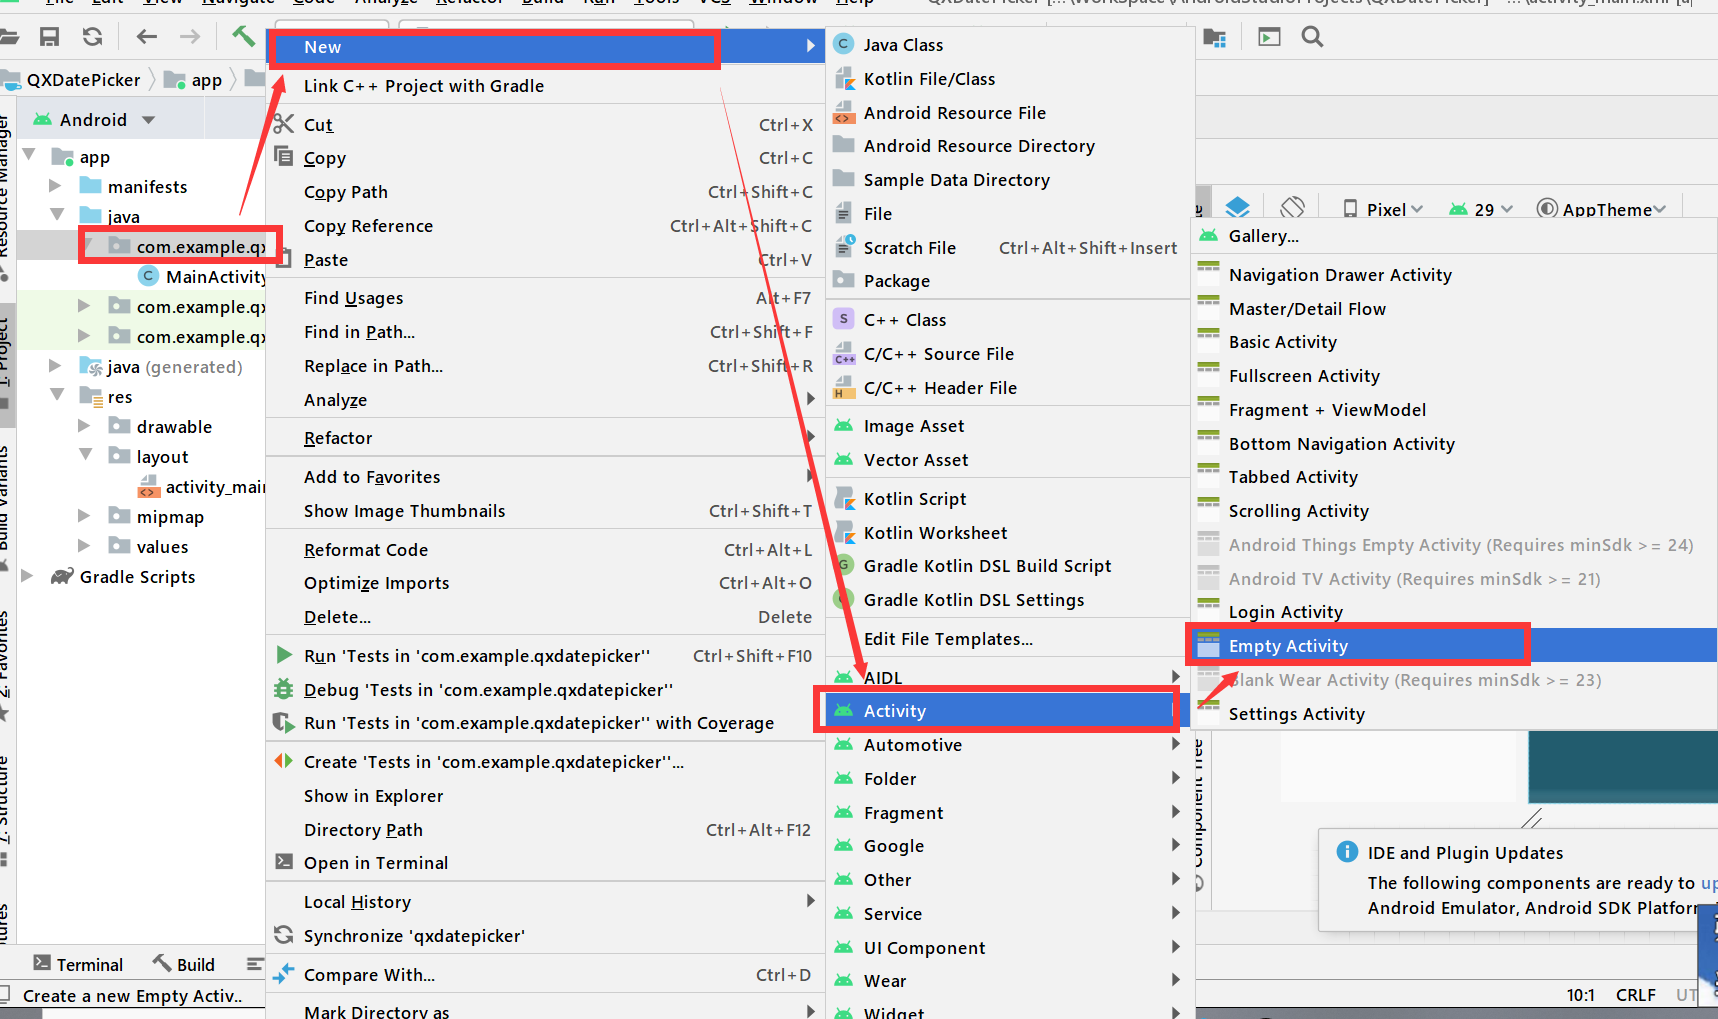Image resolution: width=1718 pixels, height=1019 pixels.
Task: Open the Pixel device dropdown
Action: click(1383, 209)
